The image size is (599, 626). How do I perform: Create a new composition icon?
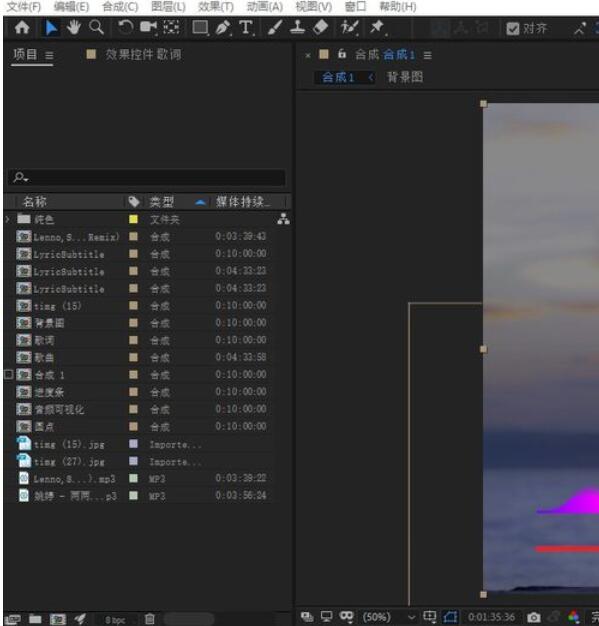click(58, 619)
